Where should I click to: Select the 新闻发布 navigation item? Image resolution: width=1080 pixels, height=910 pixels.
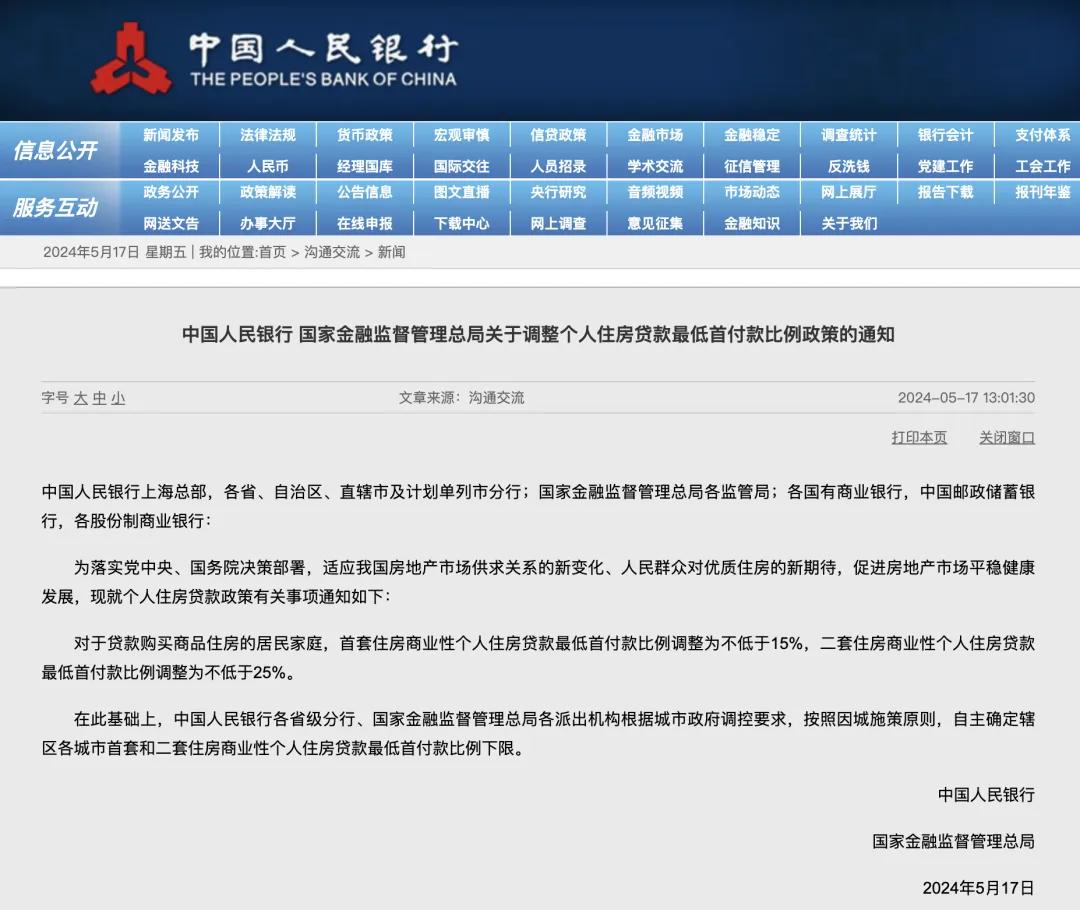tap(170, 135)
